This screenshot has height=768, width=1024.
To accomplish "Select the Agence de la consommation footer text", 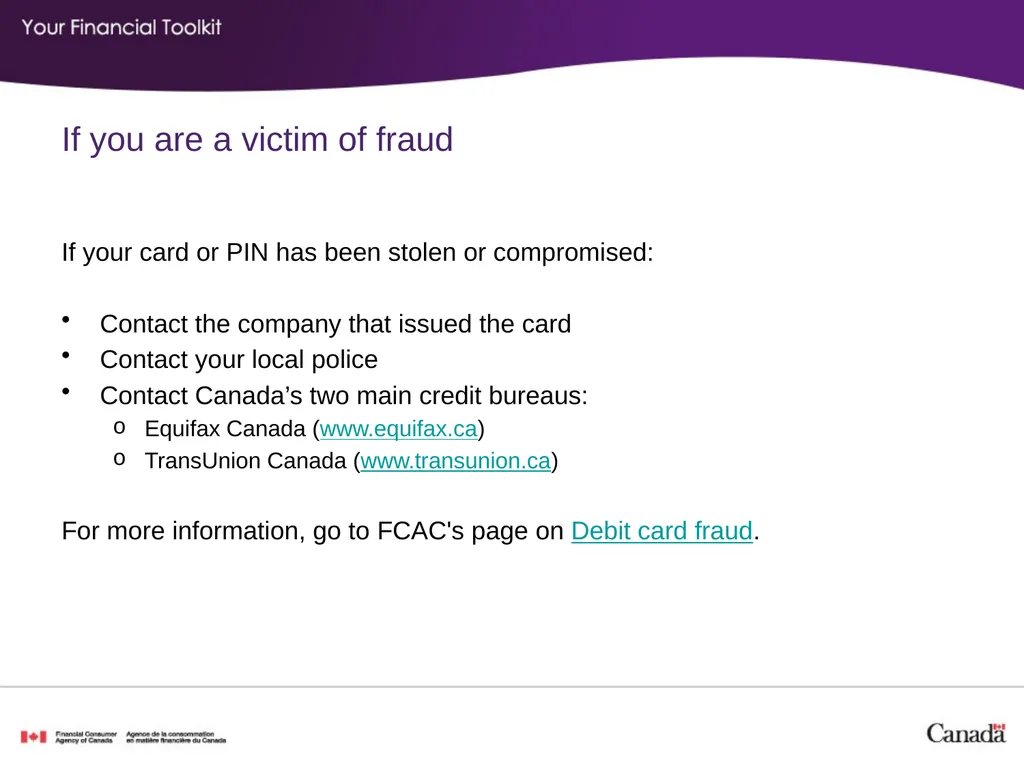I will pyautogui.click(x=176, y=737).
